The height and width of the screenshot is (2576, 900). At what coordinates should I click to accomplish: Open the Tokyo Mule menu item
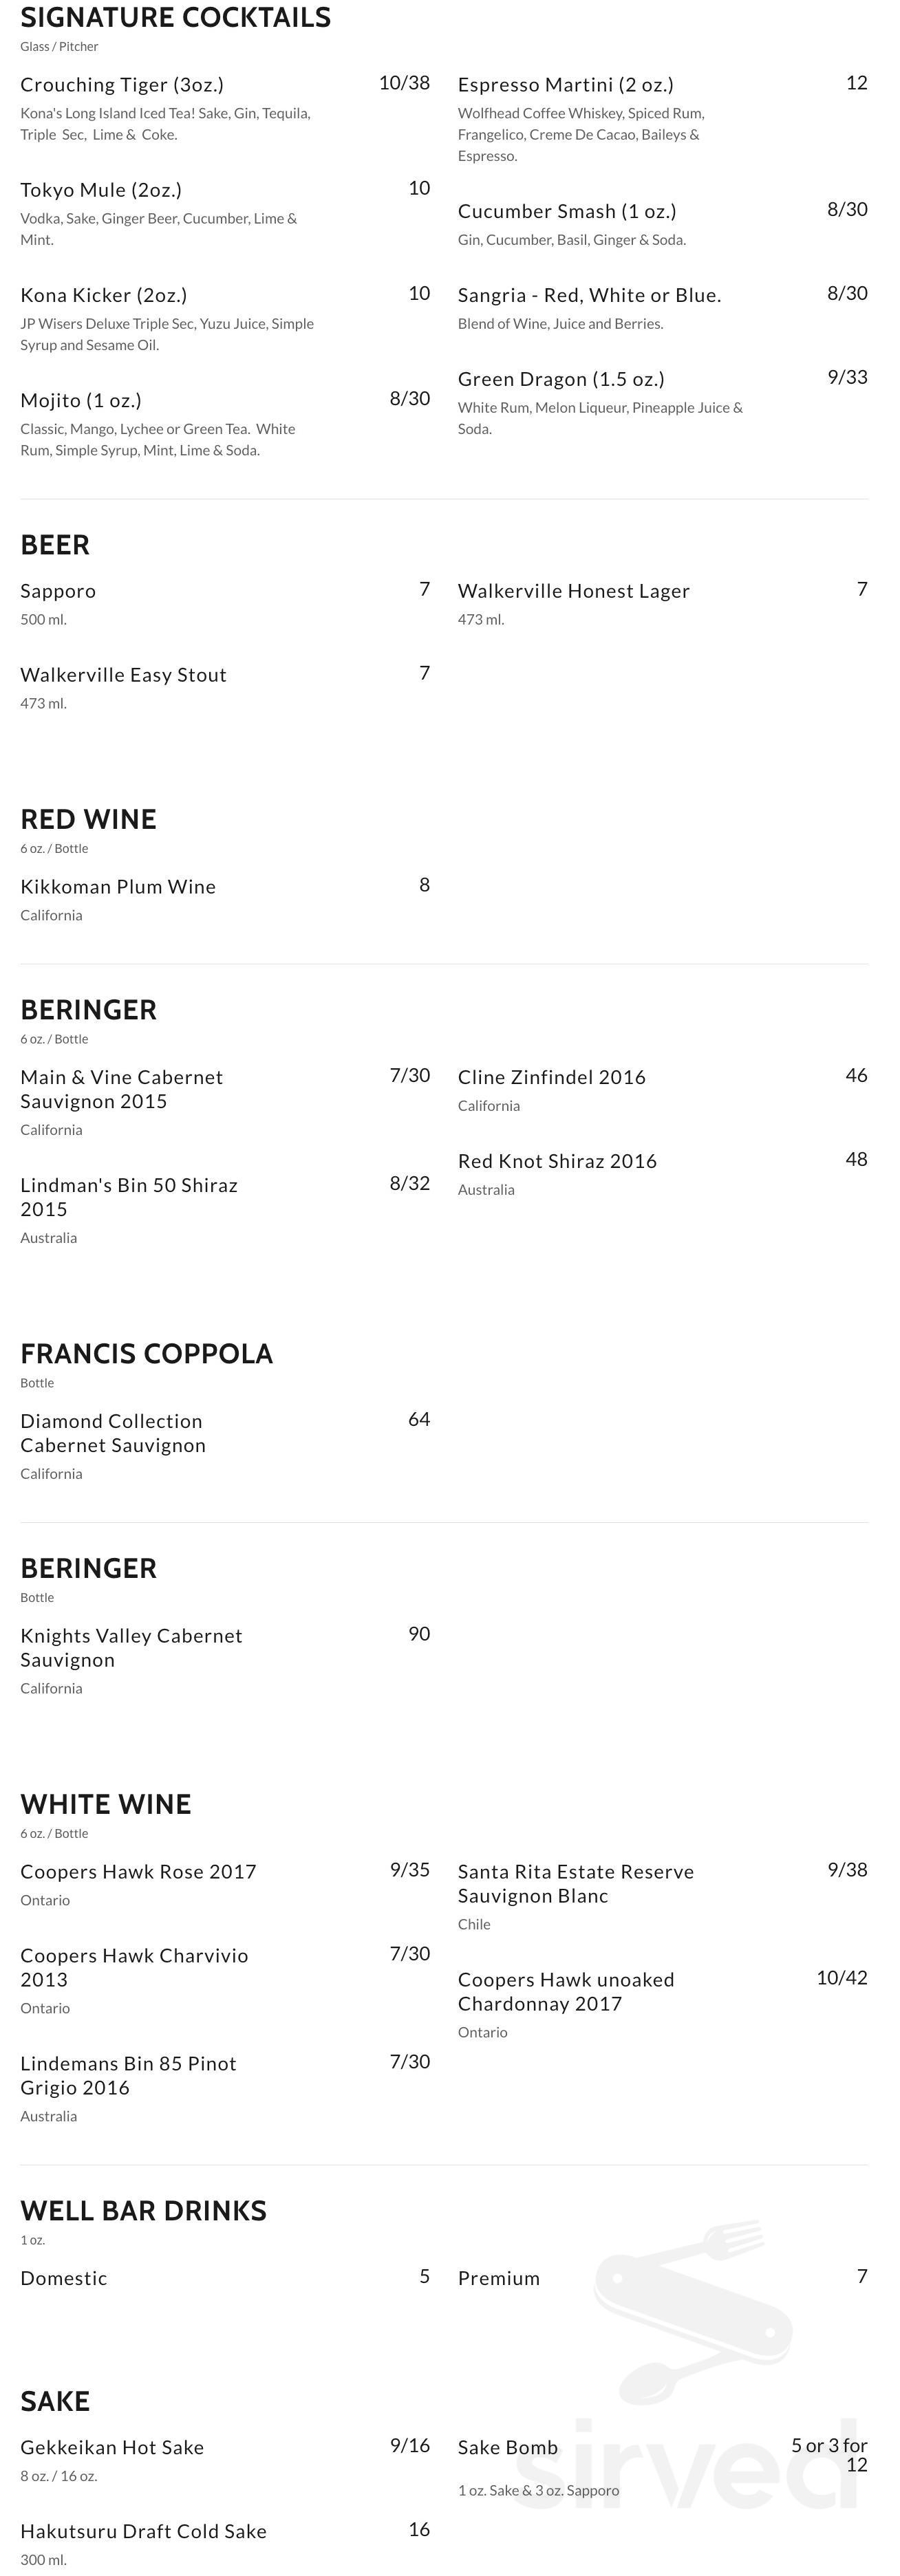point(101,190)
